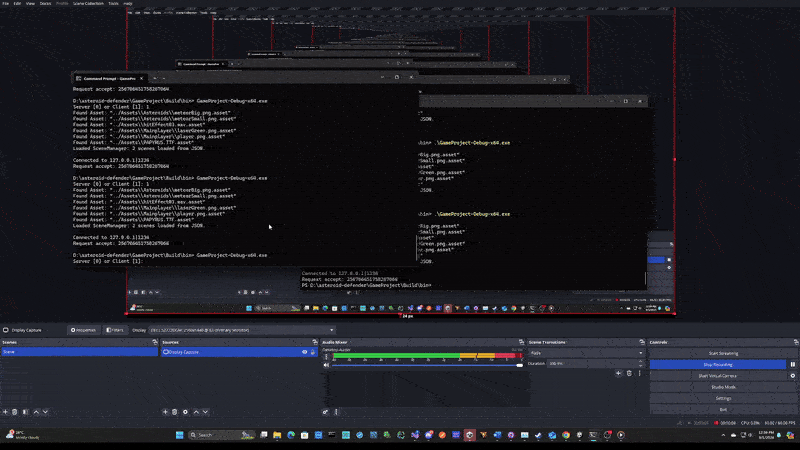Pop out the Scene Transitions dock
The image size is (800, 450).
642,342
